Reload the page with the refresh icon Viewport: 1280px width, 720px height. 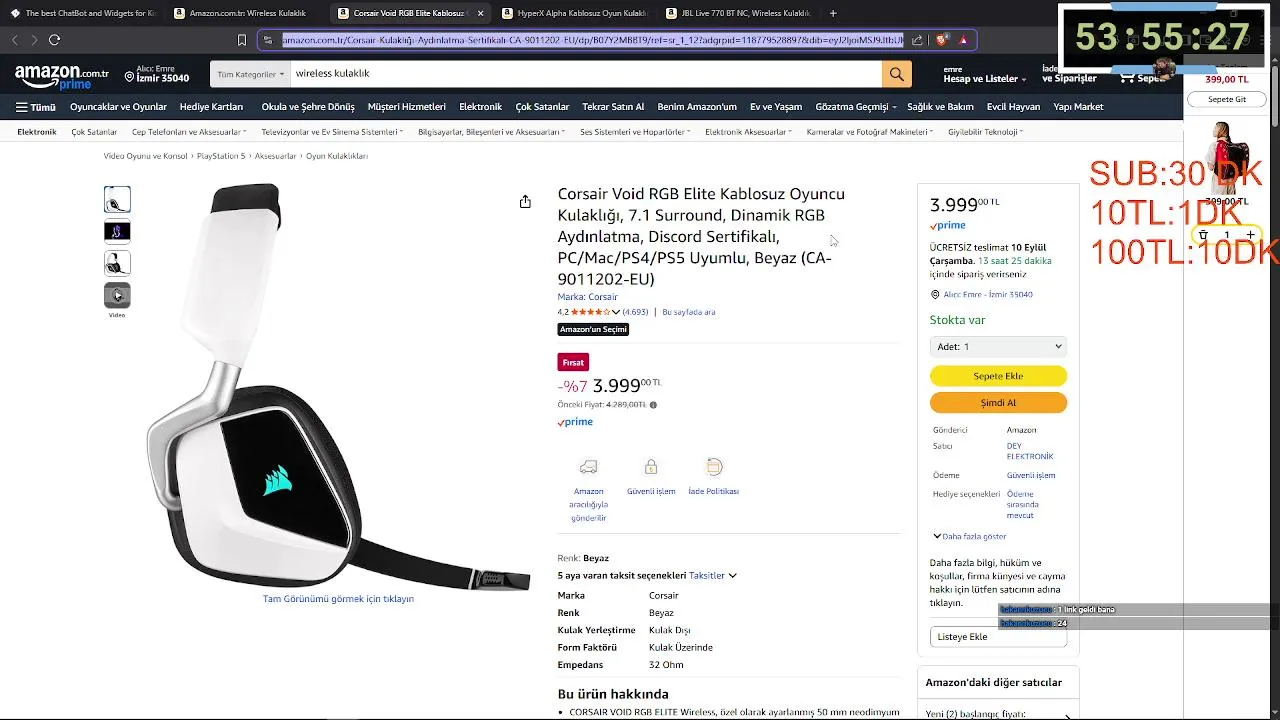coord(54,40)
